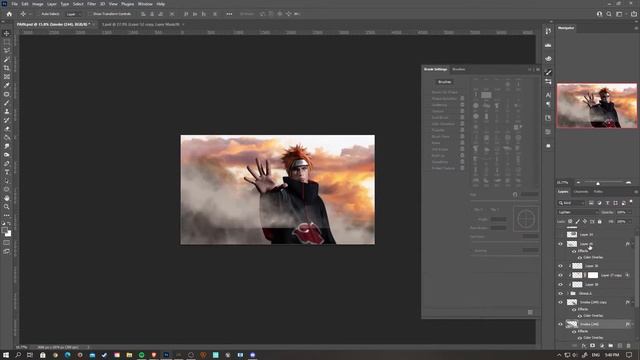The image size is (640, 360).
Task: Switch to the second document tab
Action: (x=140, y=24)
